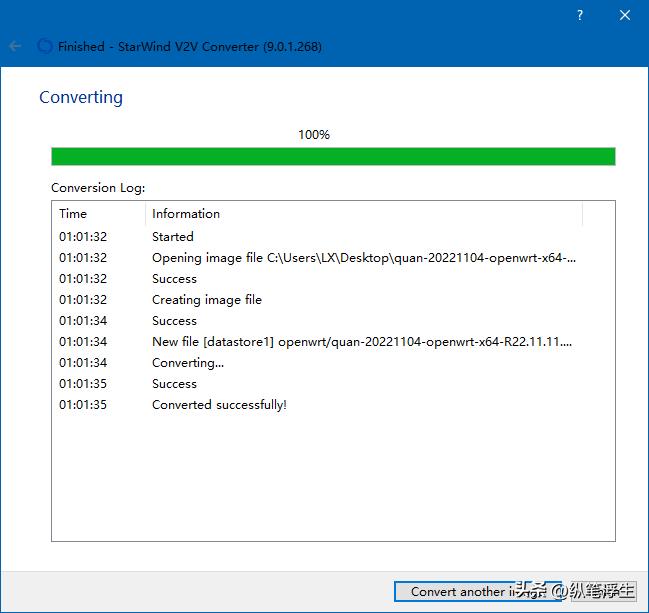Select the "Started" log entry

click(173, 237)
